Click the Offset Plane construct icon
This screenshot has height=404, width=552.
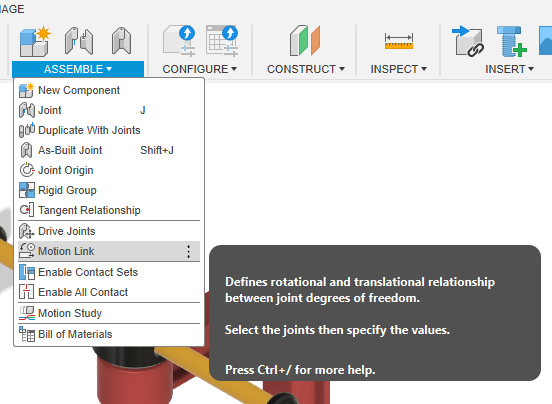coord(305,41)
